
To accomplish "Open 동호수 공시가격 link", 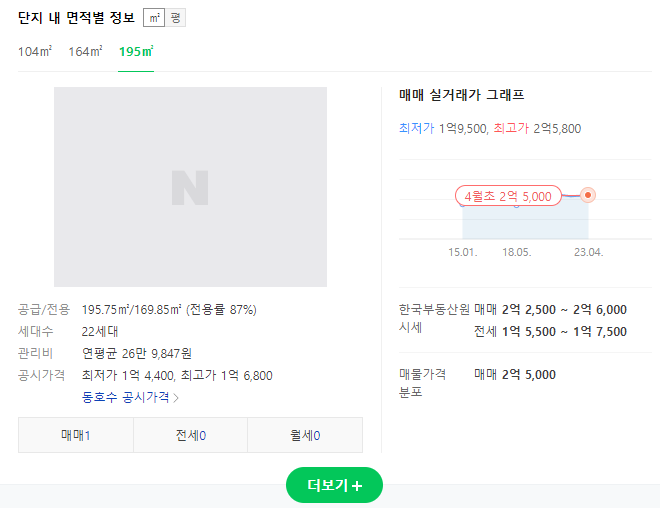I will coord(126,397).
